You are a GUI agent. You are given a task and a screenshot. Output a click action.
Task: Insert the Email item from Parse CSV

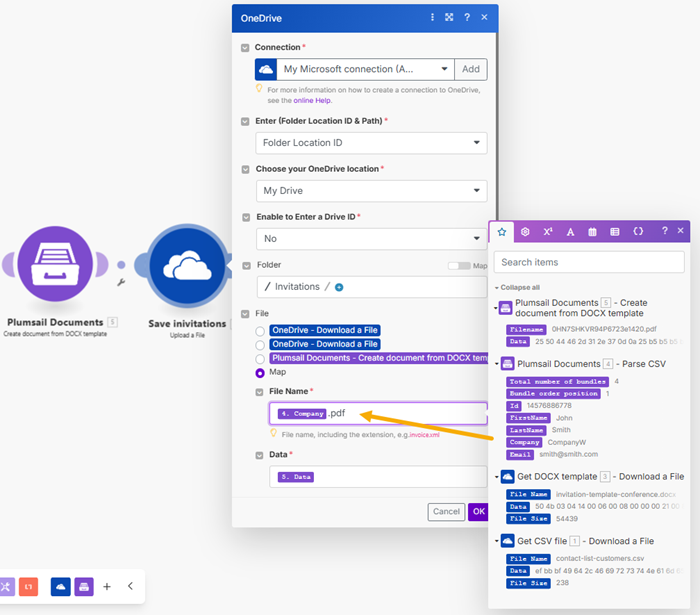(x=520, y=454)
